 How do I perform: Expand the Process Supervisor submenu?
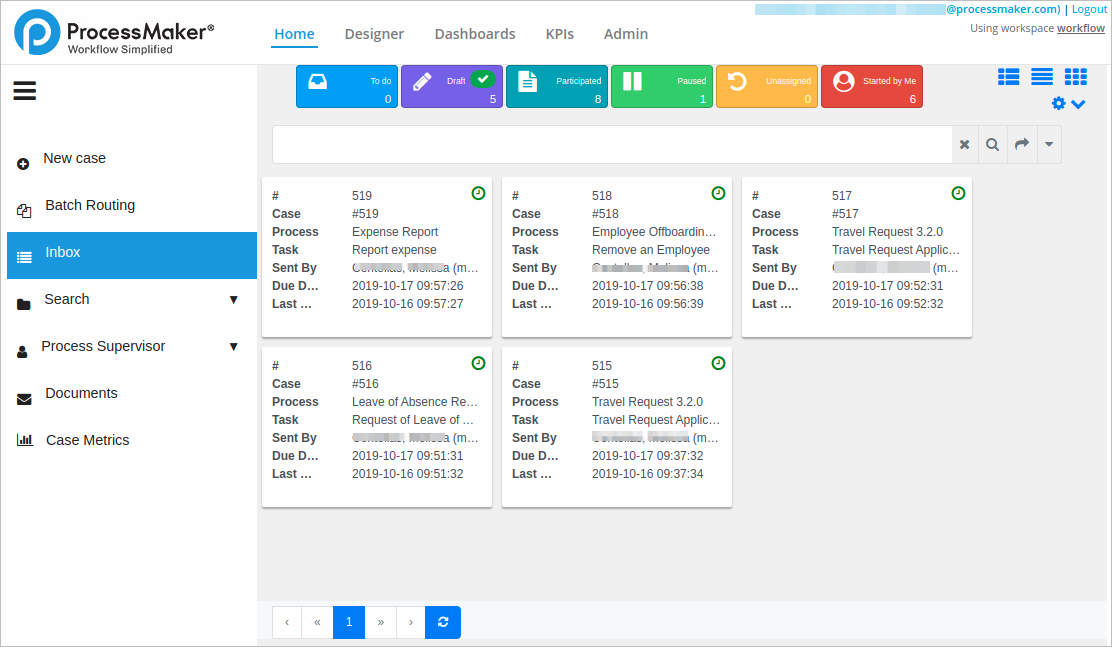point(233,347)
